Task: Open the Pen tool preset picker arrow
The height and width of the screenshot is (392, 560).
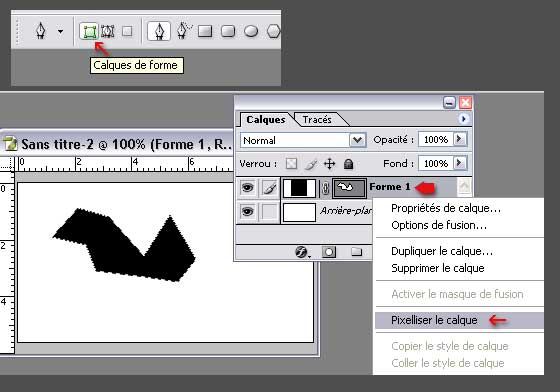Action: click(x=60, y=31)
